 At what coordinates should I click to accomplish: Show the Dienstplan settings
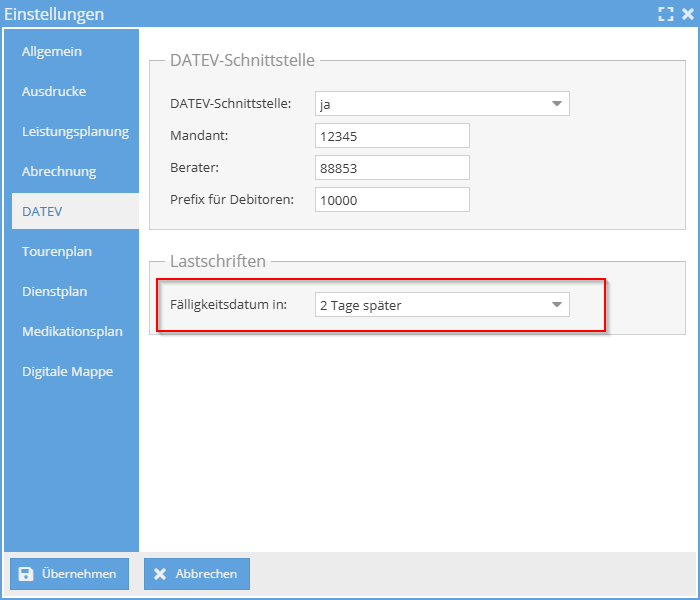[55, 291]
